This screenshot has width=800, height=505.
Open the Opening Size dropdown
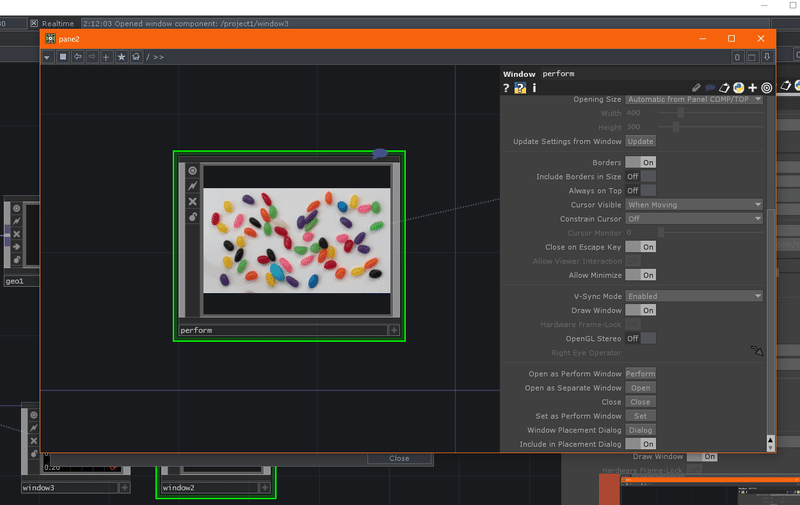[694, 99]
